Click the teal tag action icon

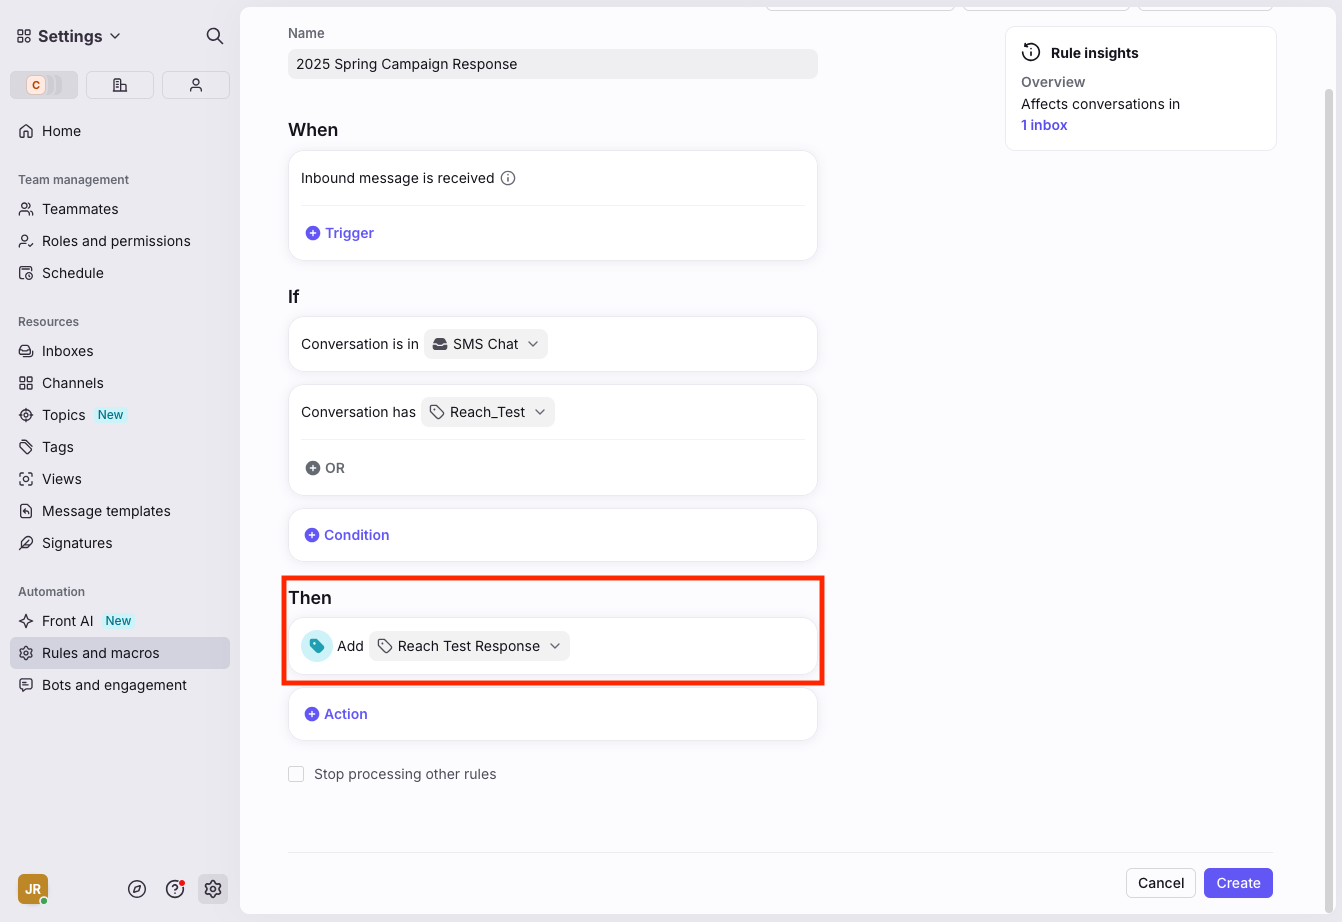pyautogui.click(x=317, y=646)
